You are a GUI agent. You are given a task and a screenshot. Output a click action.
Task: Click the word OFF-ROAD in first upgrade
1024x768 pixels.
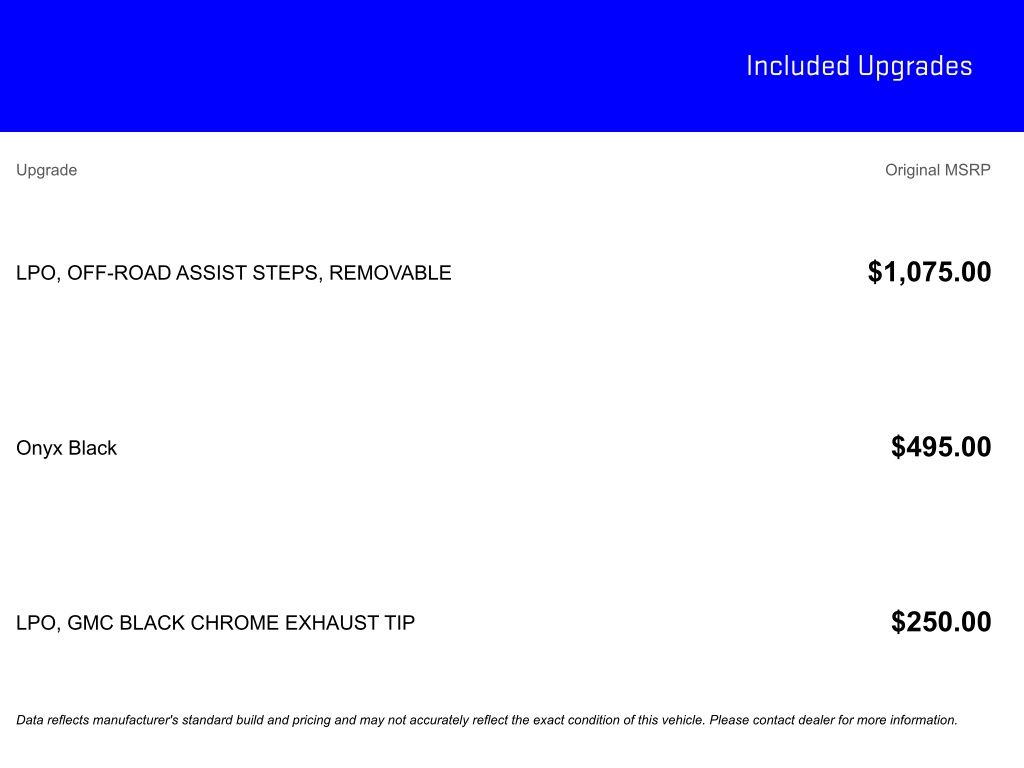[118, 272]
